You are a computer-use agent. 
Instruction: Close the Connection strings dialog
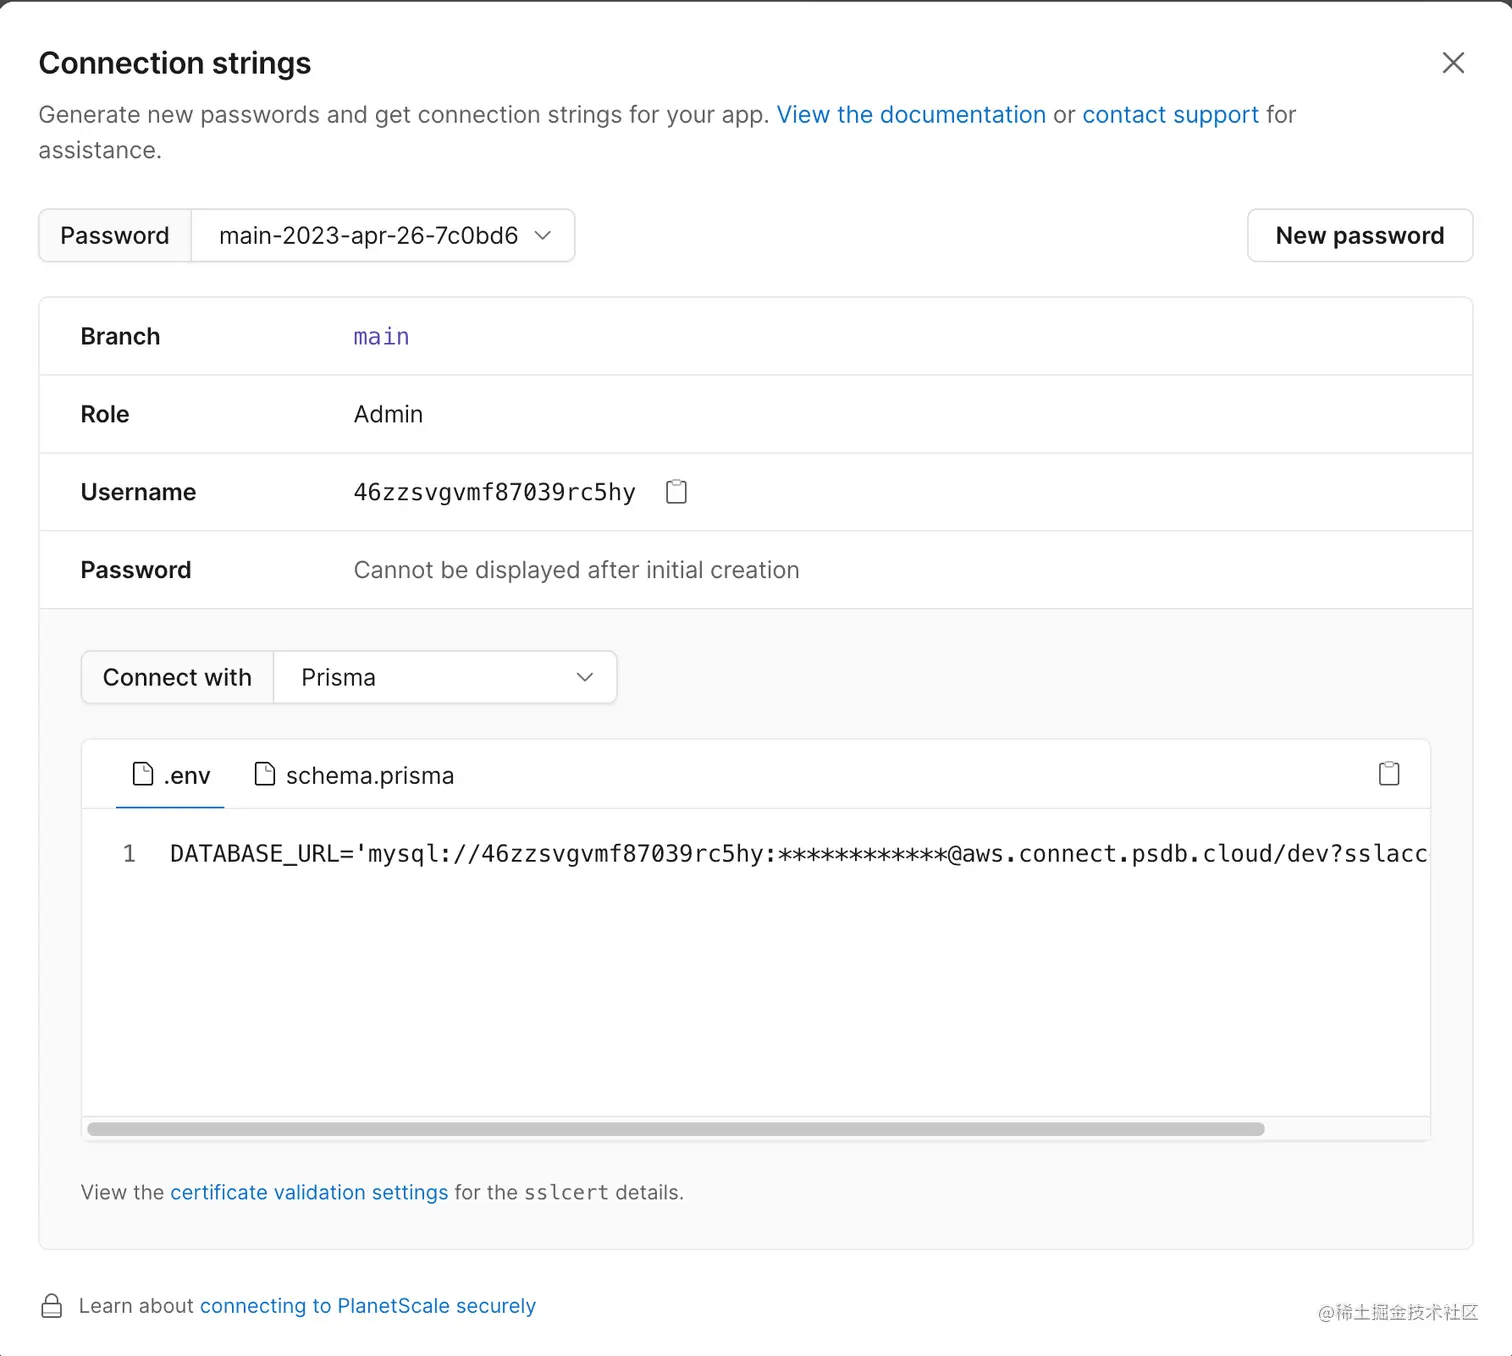(1453, 63)
